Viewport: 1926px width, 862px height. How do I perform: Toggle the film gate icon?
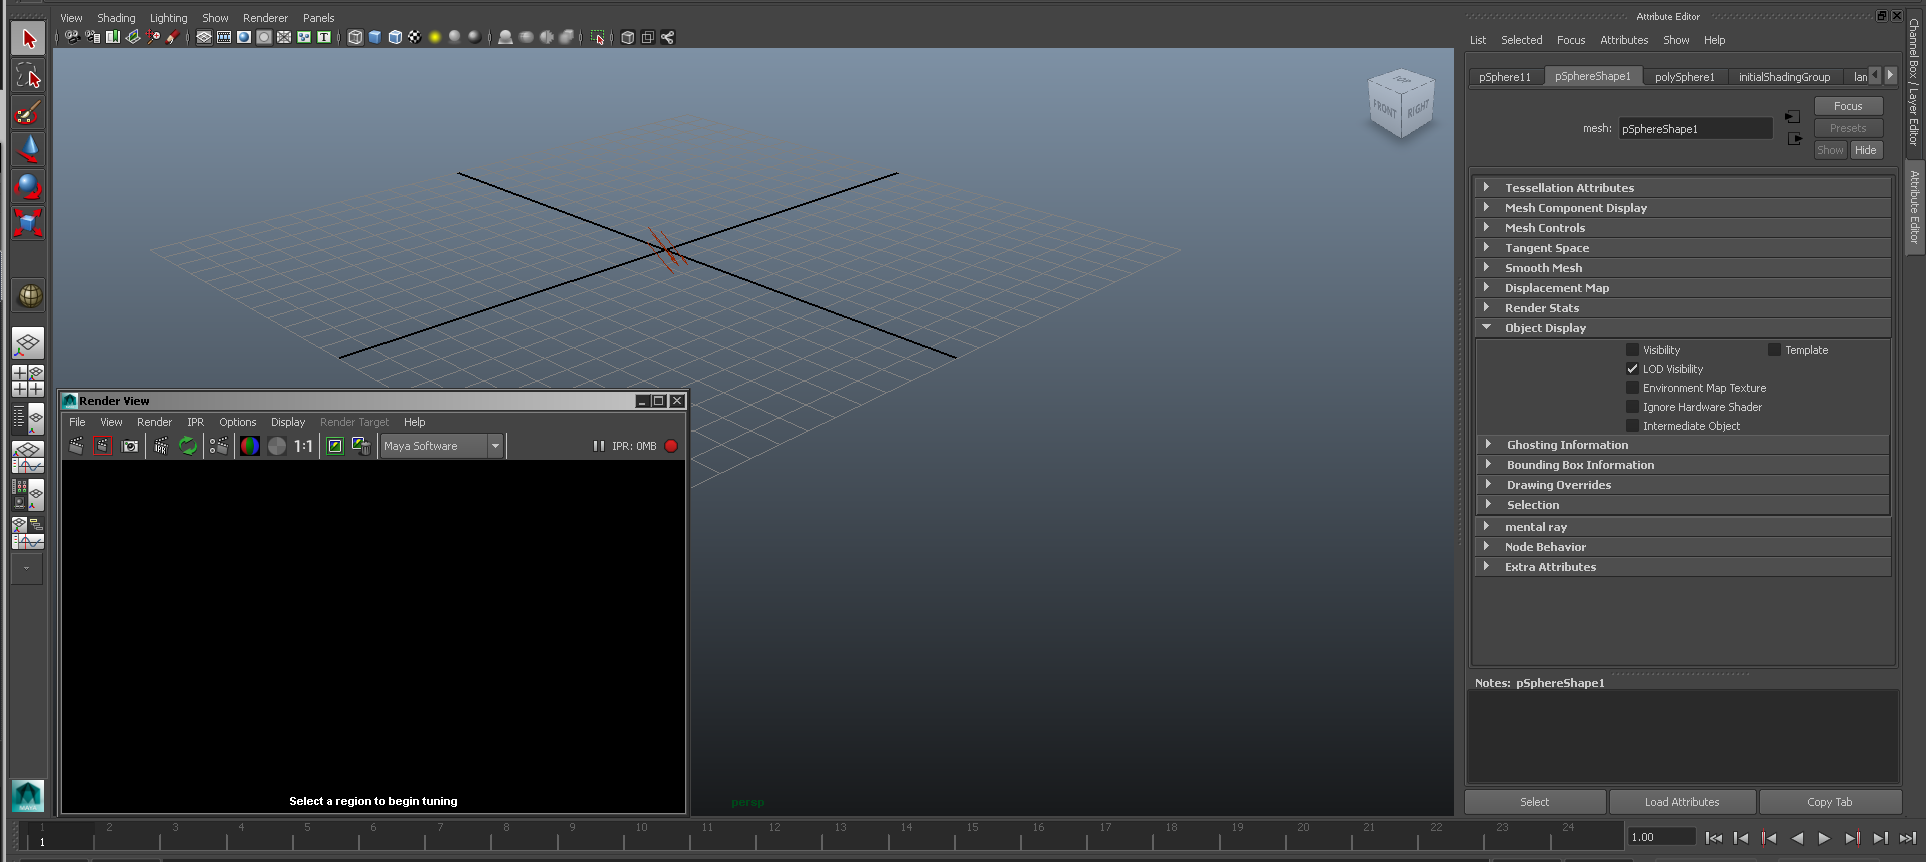tap(224, 37)
